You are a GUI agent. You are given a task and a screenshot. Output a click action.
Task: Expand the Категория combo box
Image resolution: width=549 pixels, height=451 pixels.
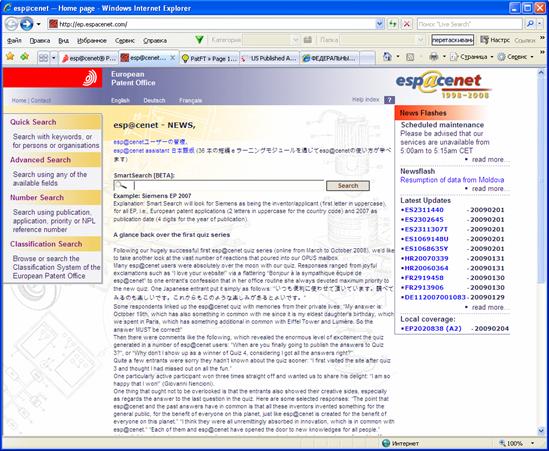[x=295, y=40]
